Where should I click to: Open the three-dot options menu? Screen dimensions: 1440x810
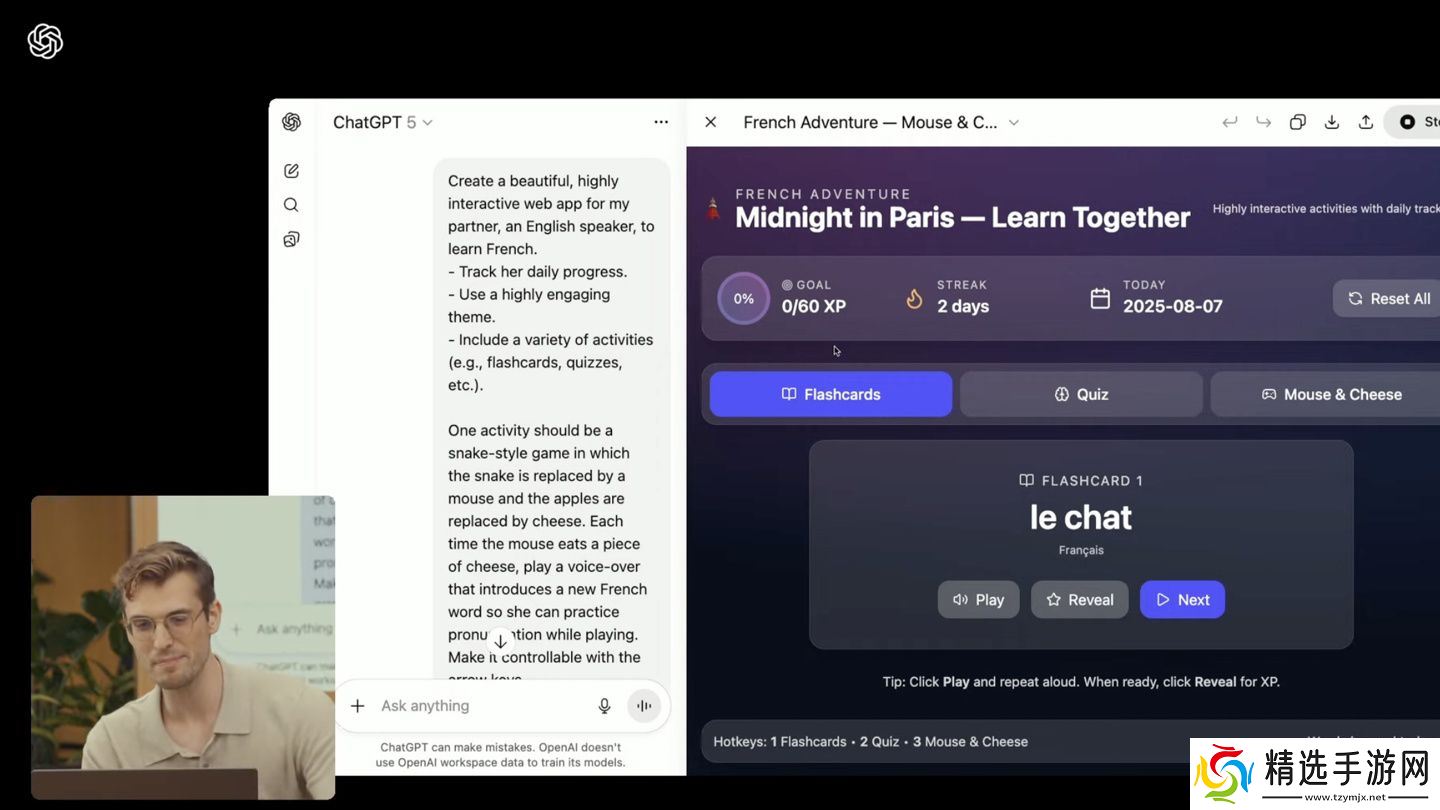(661, 122)
